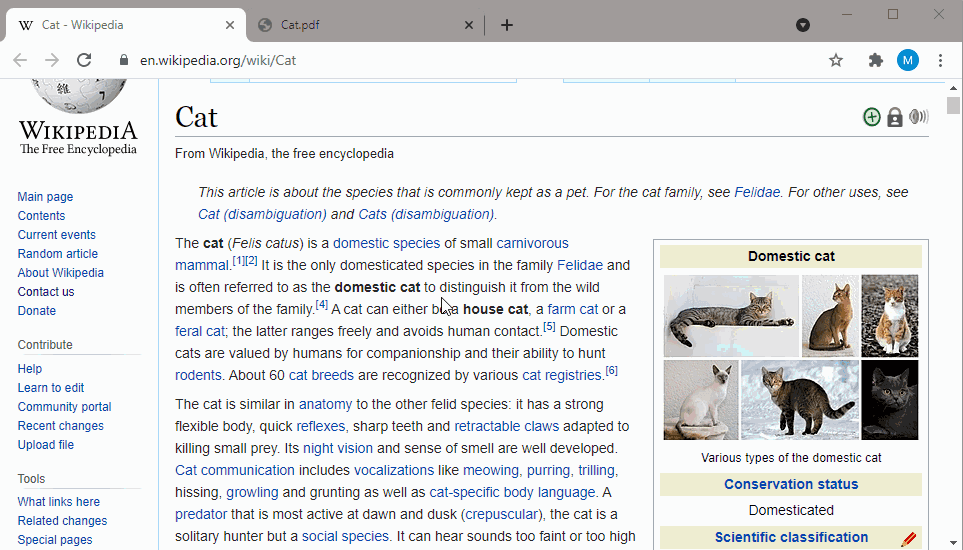This screenshot has height=550, width=963.
Task: Click the retractable claws link
Action: click(x=507, y=426)
